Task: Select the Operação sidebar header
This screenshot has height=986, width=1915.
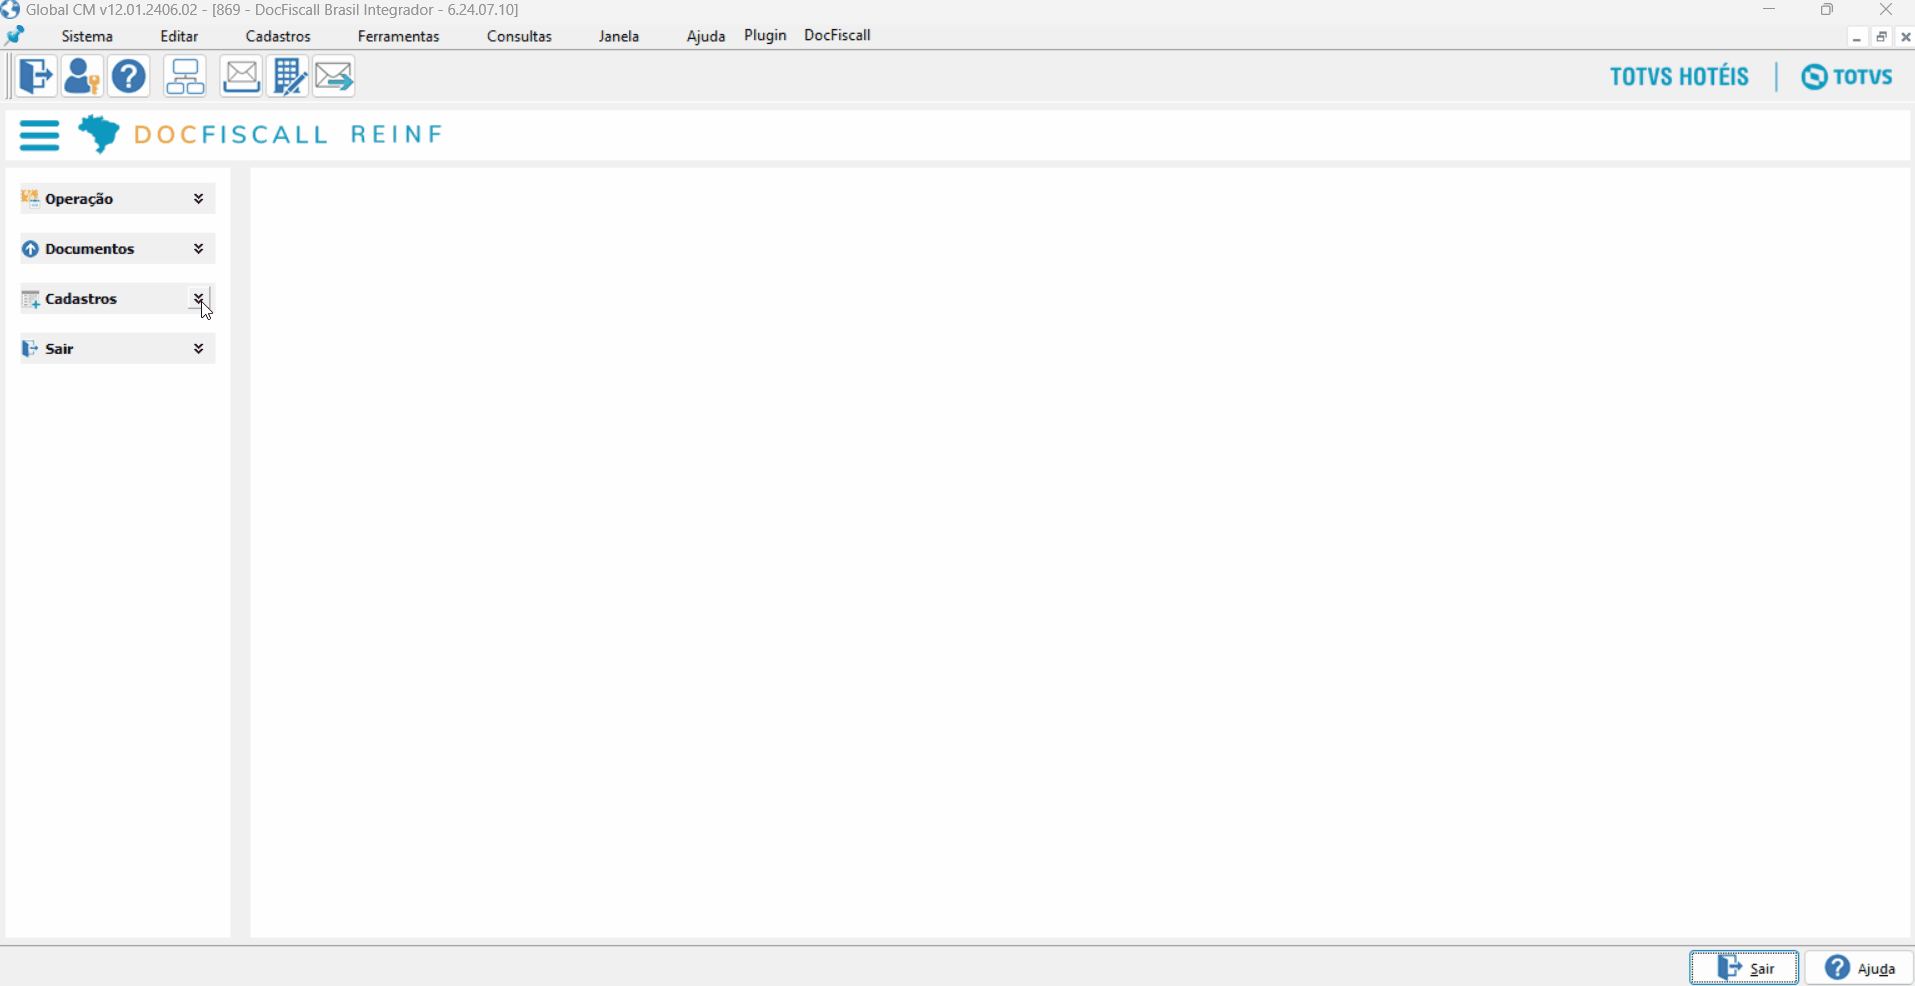Action: tap(118, 199)
